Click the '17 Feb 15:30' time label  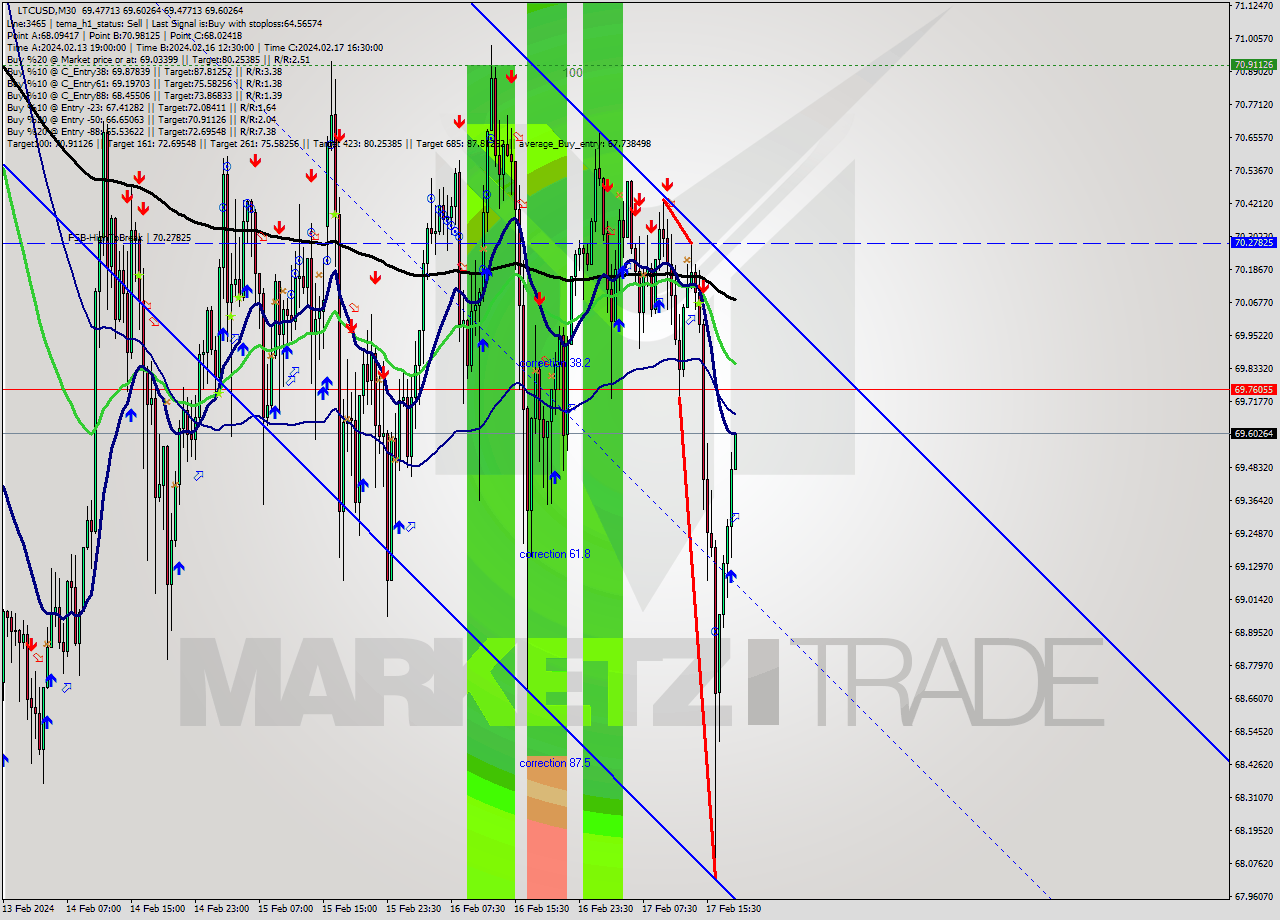733,909
